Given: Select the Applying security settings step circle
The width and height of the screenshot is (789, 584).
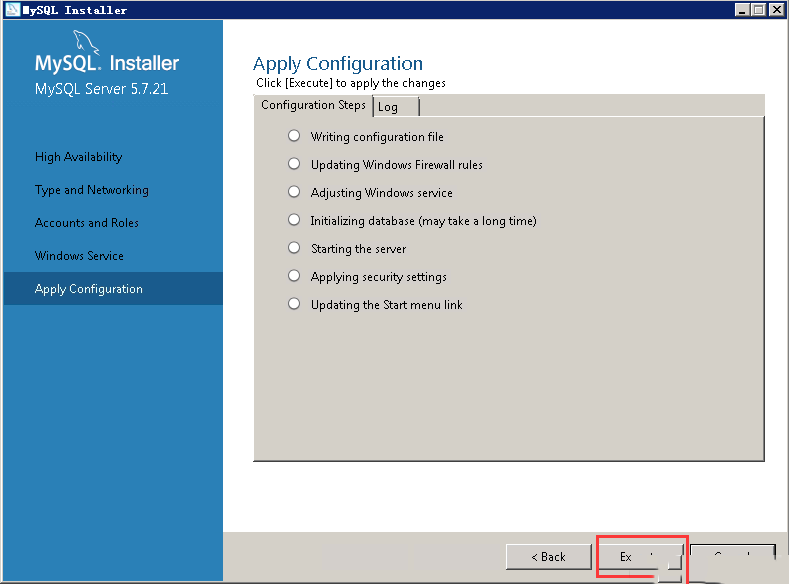Looking at the screenshot, I should pos(294,276).
